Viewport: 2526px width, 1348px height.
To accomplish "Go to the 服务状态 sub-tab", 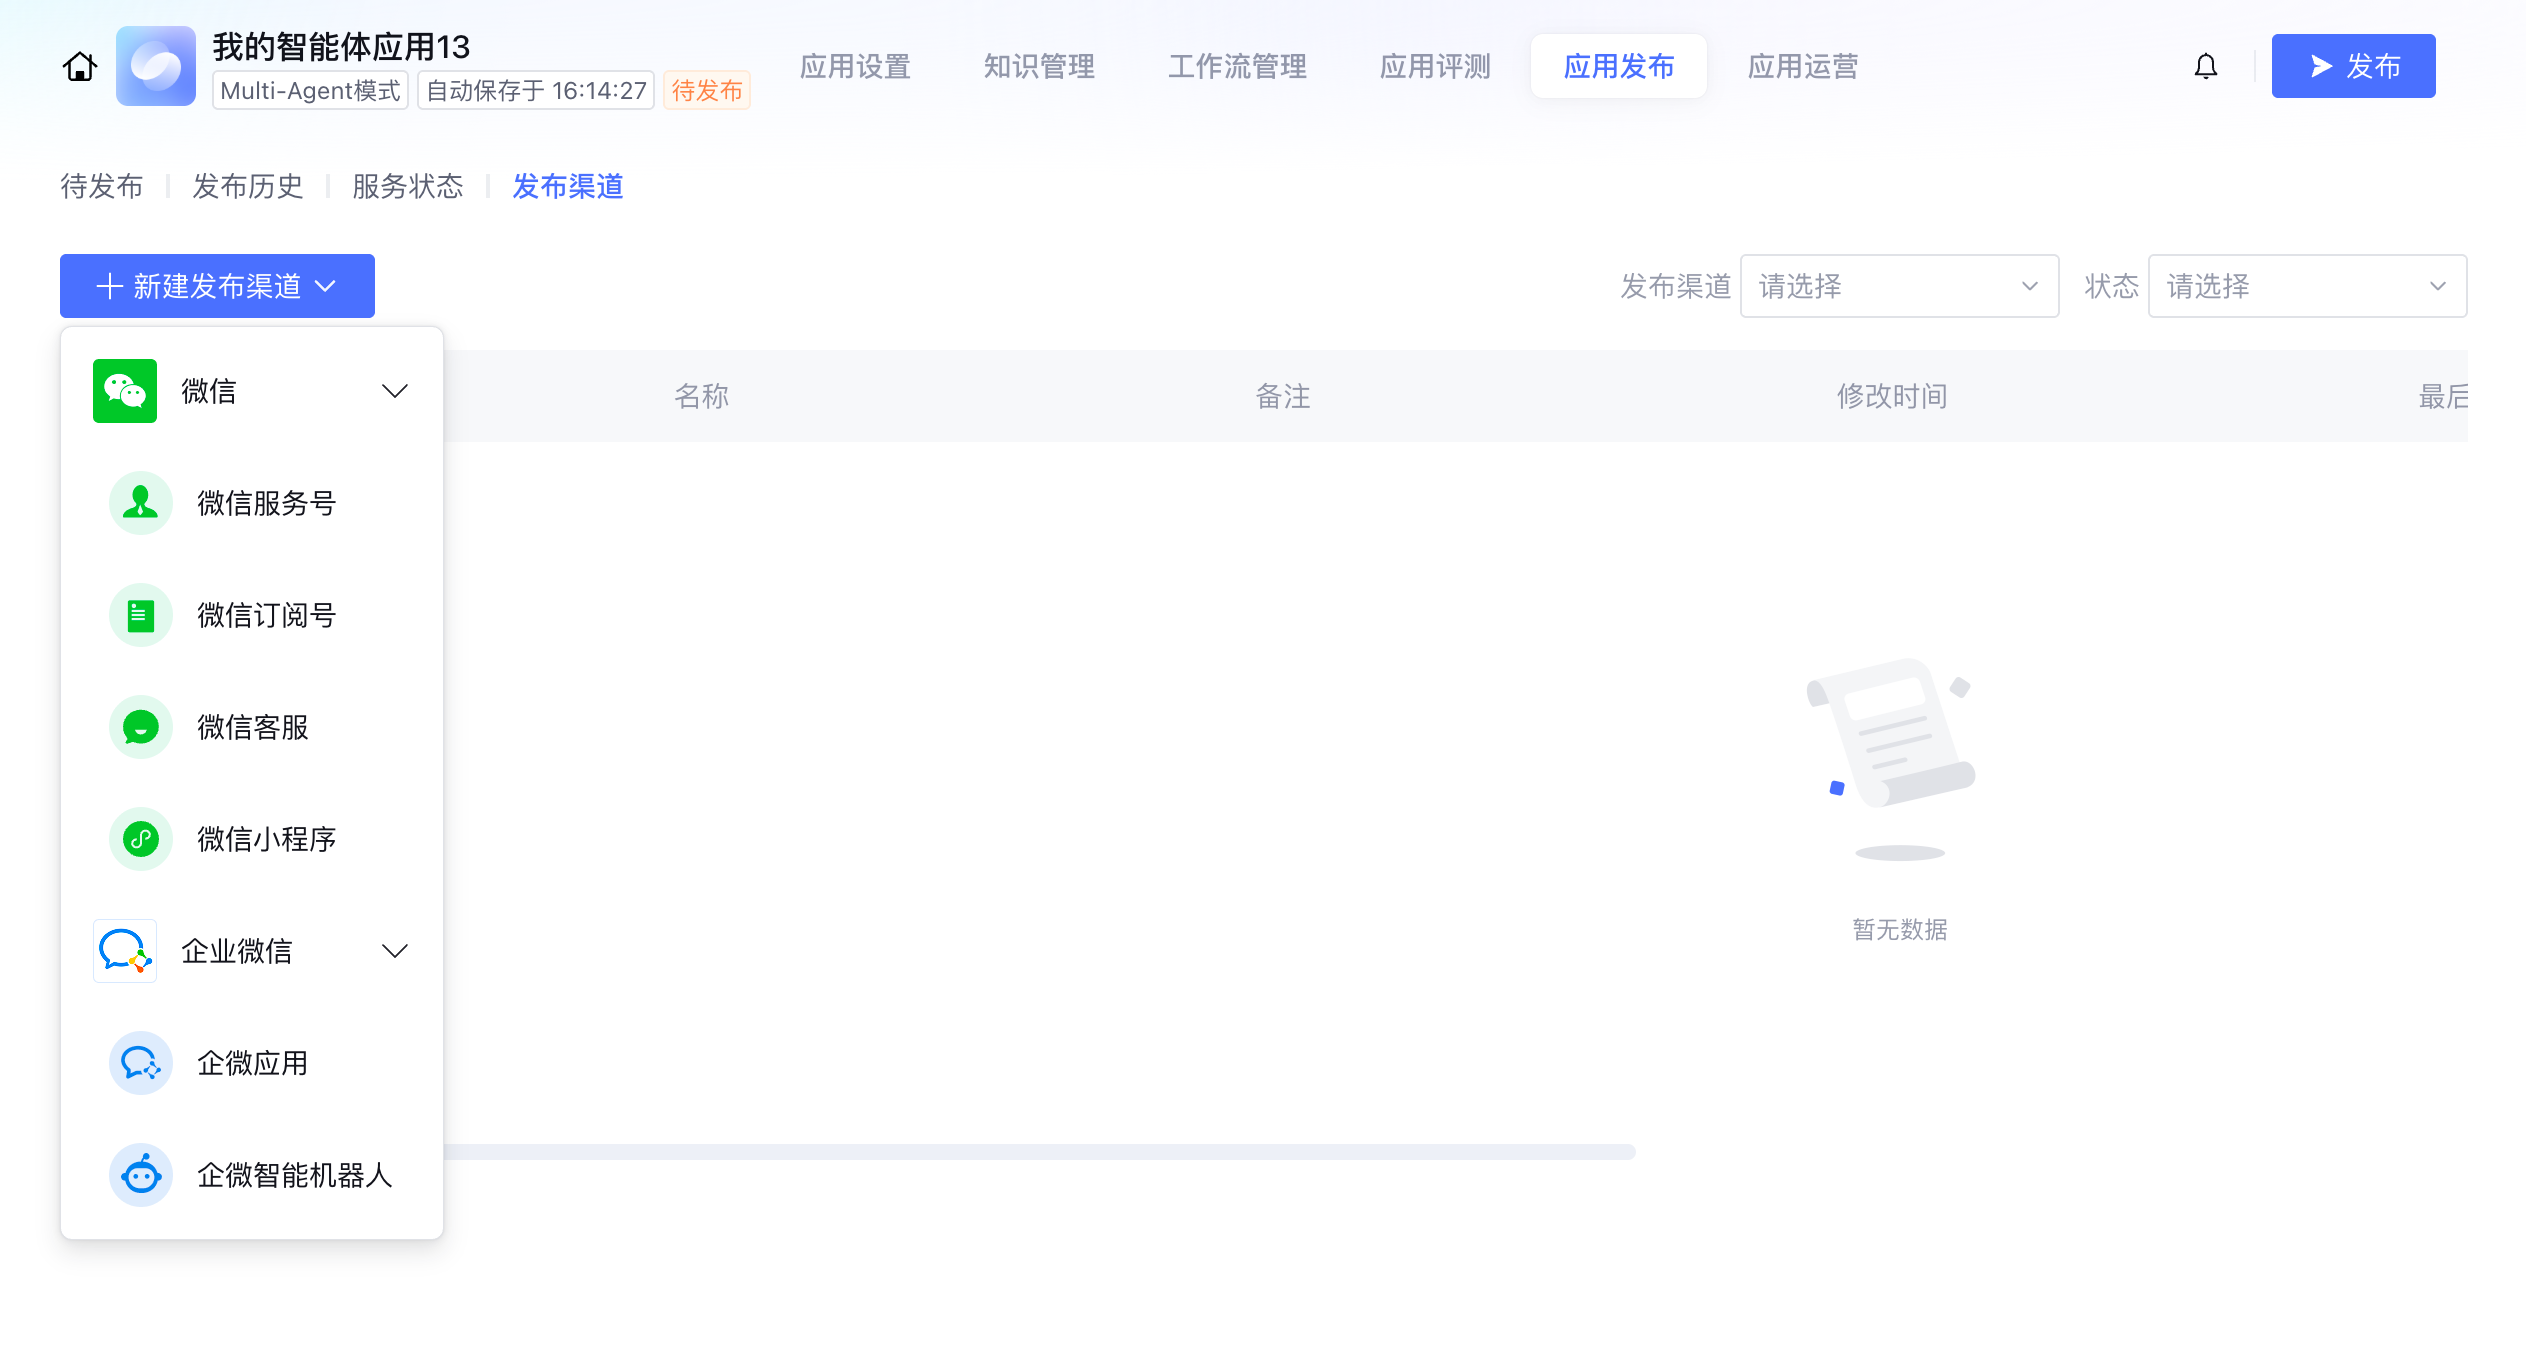I will point(407,187).
